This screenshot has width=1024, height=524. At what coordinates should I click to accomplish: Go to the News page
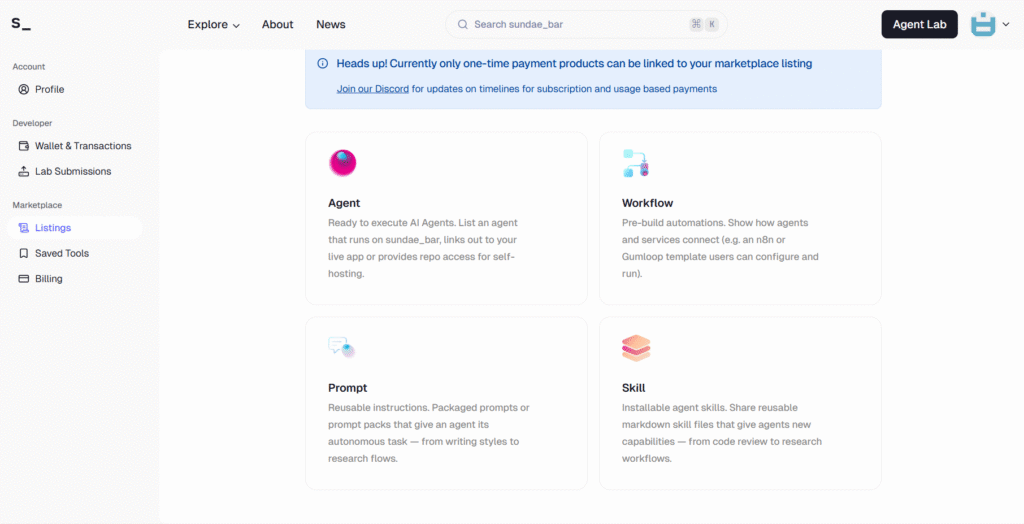pos(331,25)
